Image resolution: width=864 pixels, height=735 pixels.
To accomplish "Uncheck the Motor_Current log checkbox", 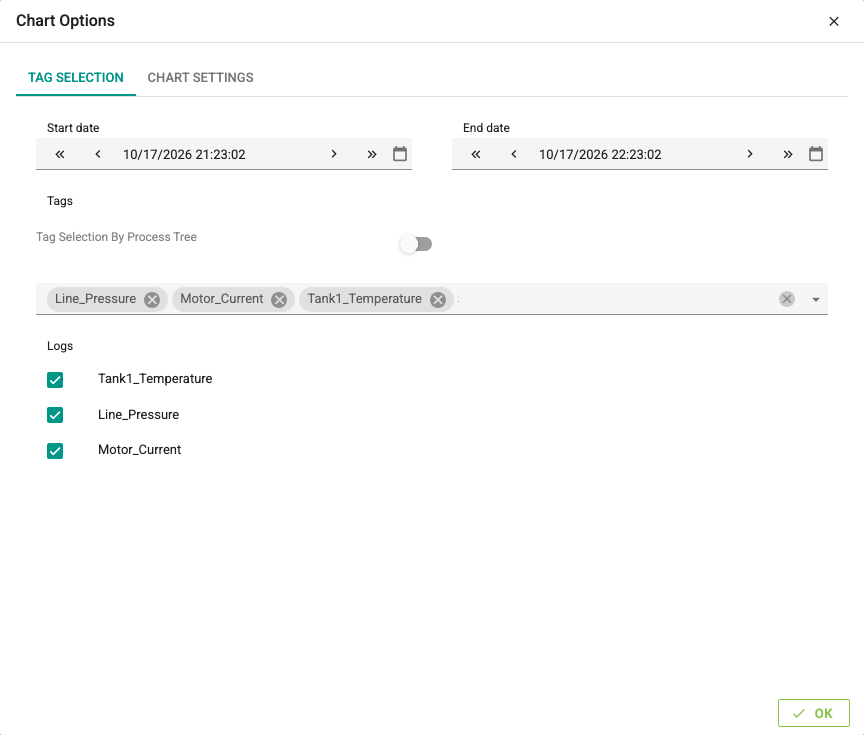I will [x=55, y=451].
